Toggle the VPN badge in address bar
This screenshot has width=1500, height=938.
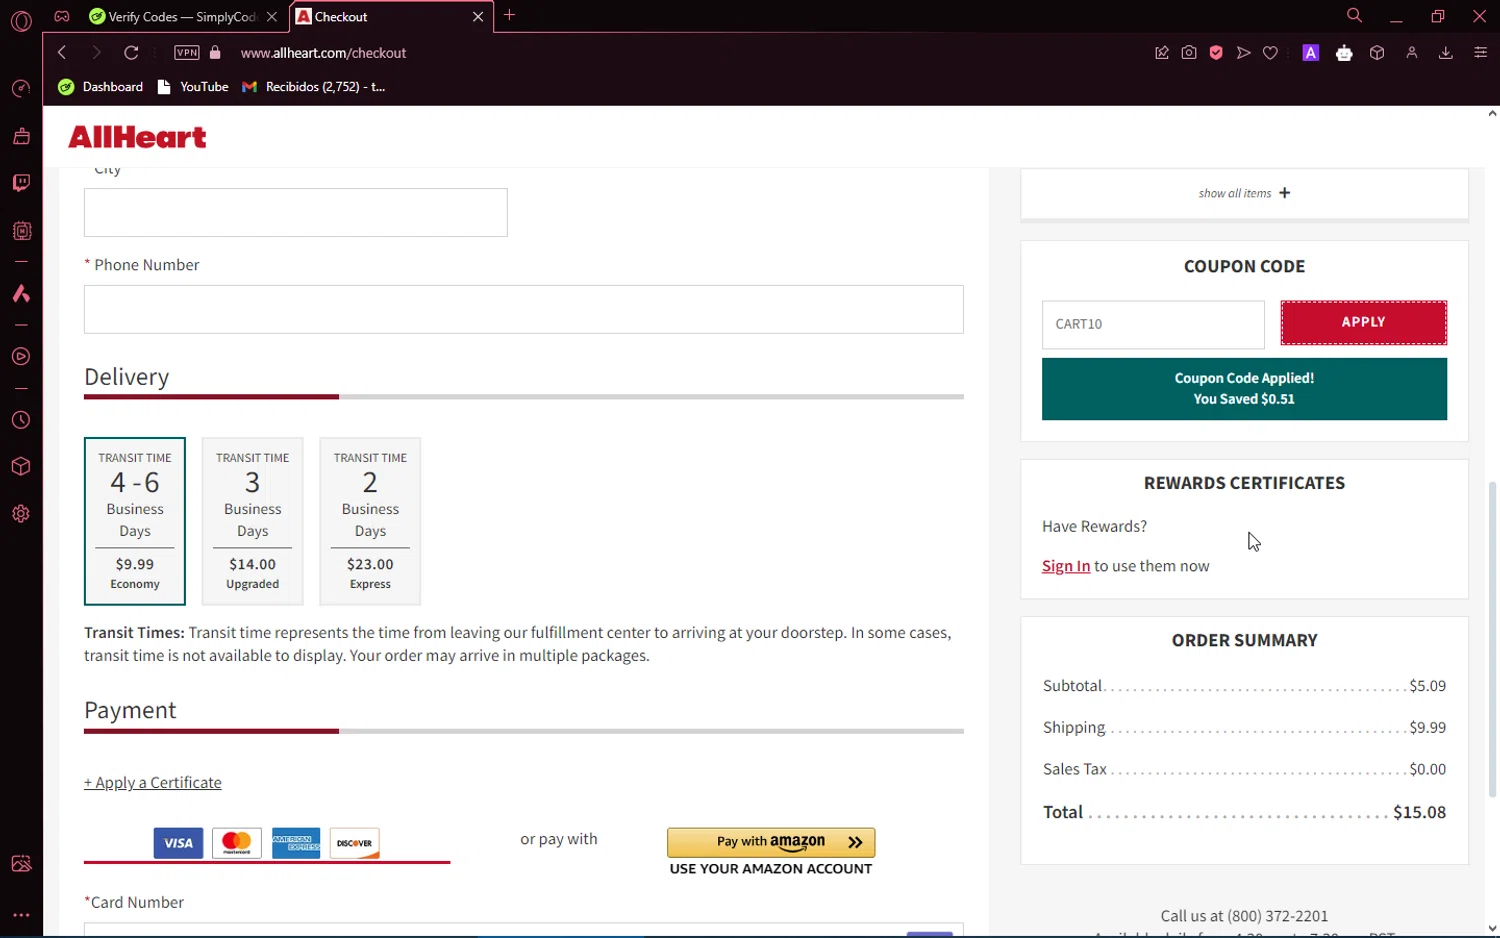coord(187,52)
